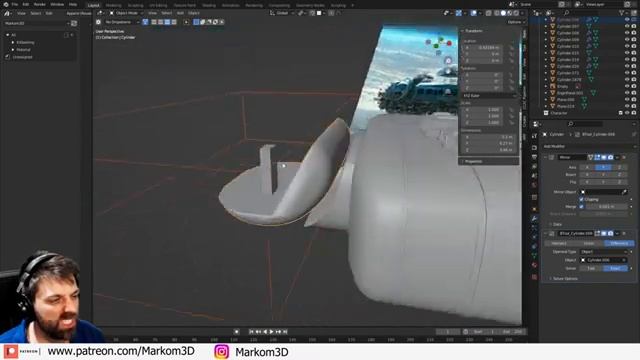Screen dimensions: 640x360
Task: Expand the Solver Options section
Action: pos(565,279)
